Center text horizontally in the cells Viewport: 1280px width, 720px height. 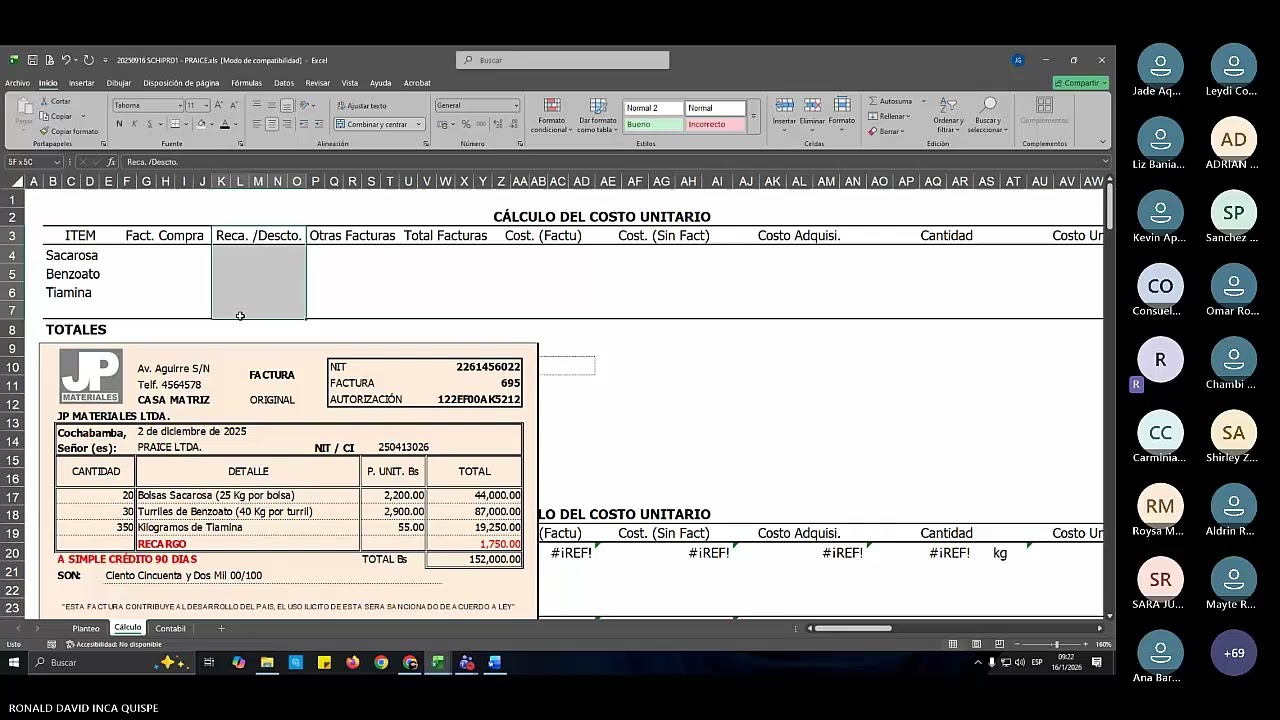(x=271, y=124)
